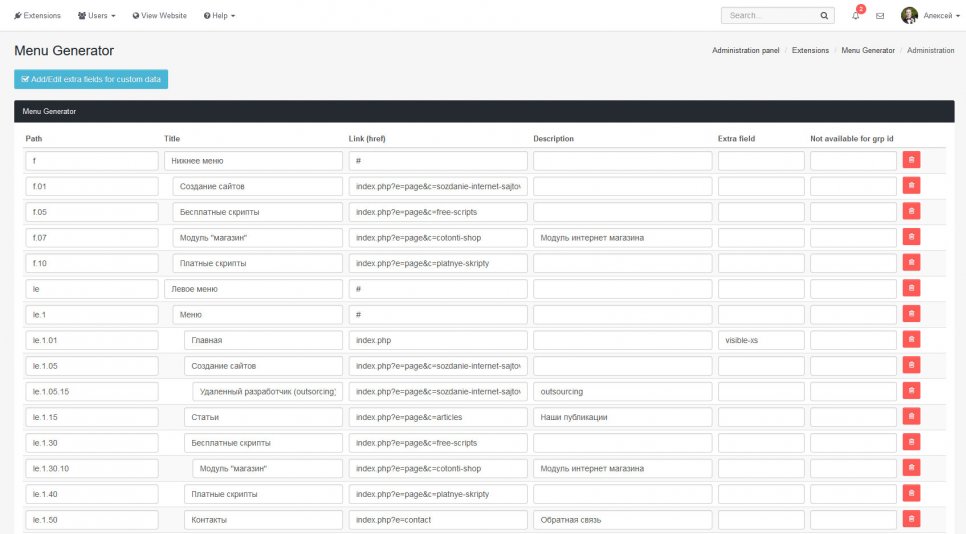Edit the extra field containing visible-xs

tap(761, 340)
